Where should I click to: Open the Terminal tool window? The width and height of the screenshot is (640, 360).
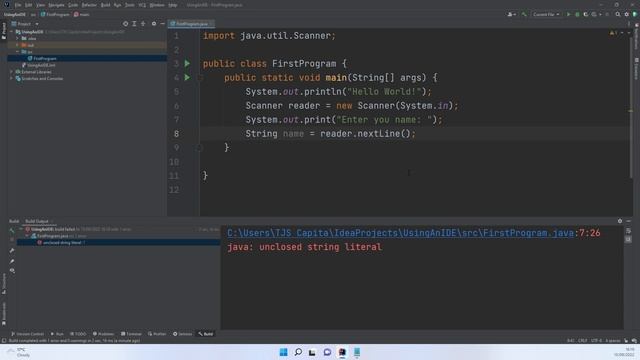tap(131, 334)
